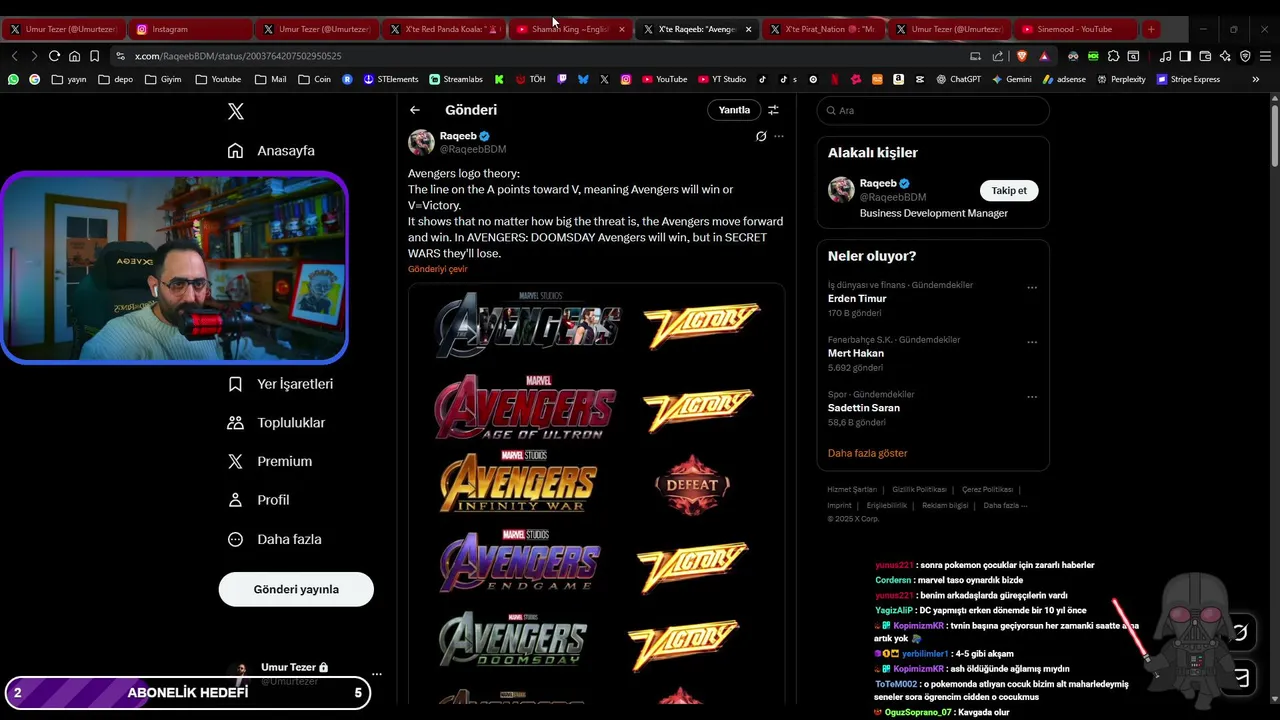The width and height of the screenshot is (1280, 720).
Task: Click the Grok icon on Raqeeb's post
Action: 761,136
